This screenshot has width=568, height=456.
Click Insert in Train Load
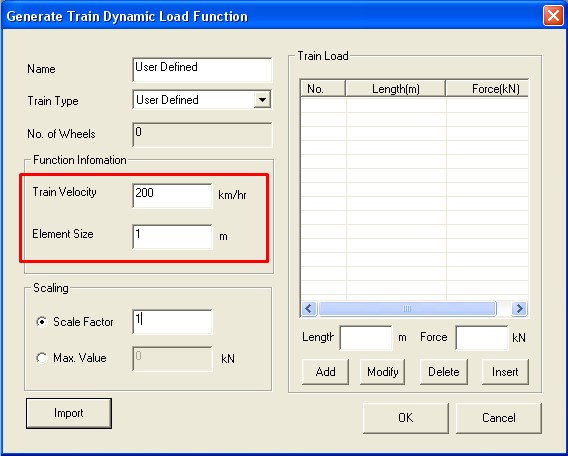click(505, 372)
